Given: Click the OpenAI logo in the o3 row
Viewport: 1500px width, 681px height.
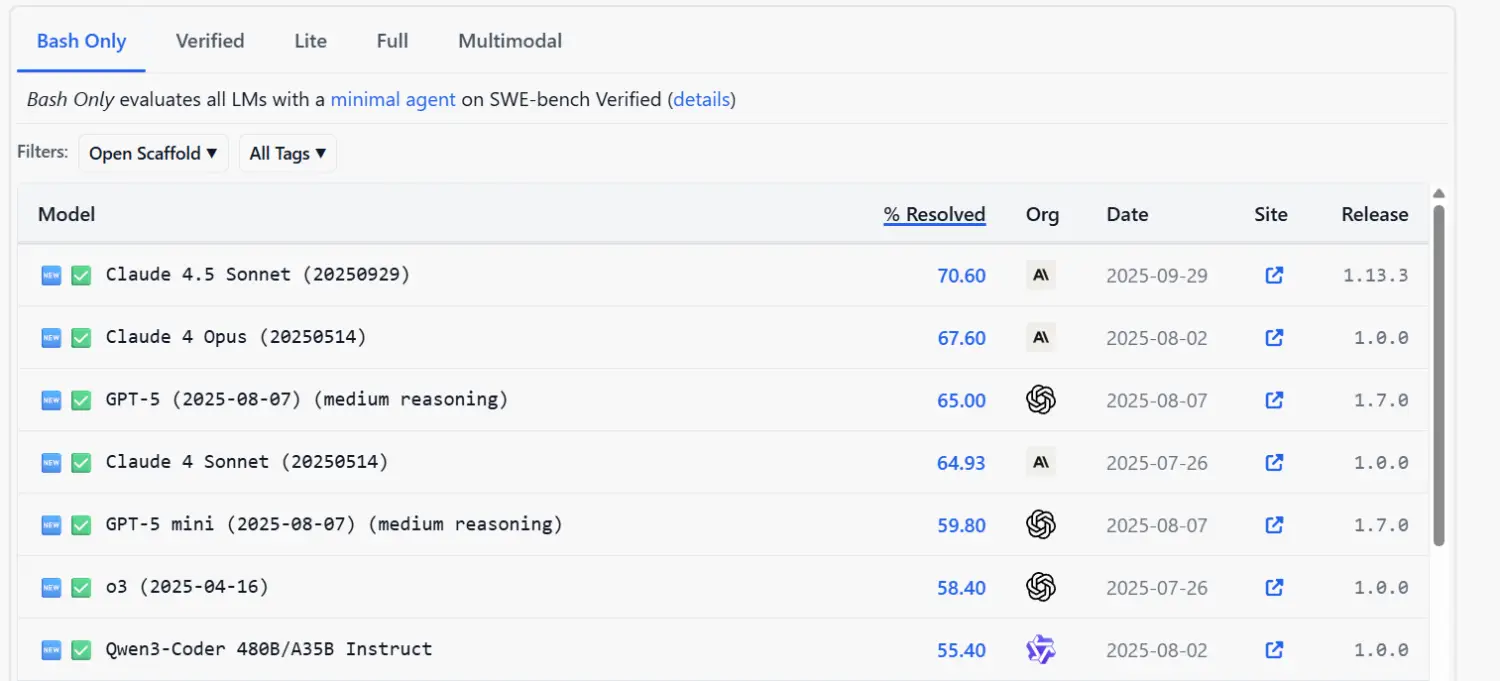Looking at the screenshot, I should (x=1041, y=587).
